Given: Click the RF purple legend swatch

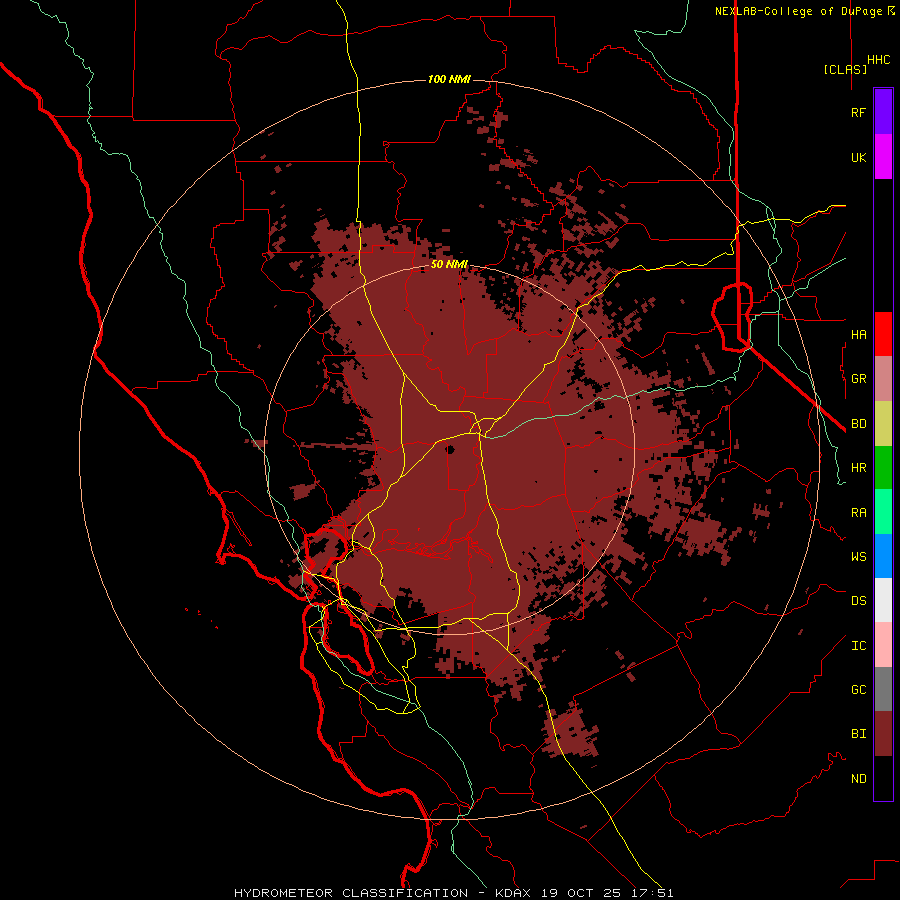Looking at the screenshot, I should 883,112.
